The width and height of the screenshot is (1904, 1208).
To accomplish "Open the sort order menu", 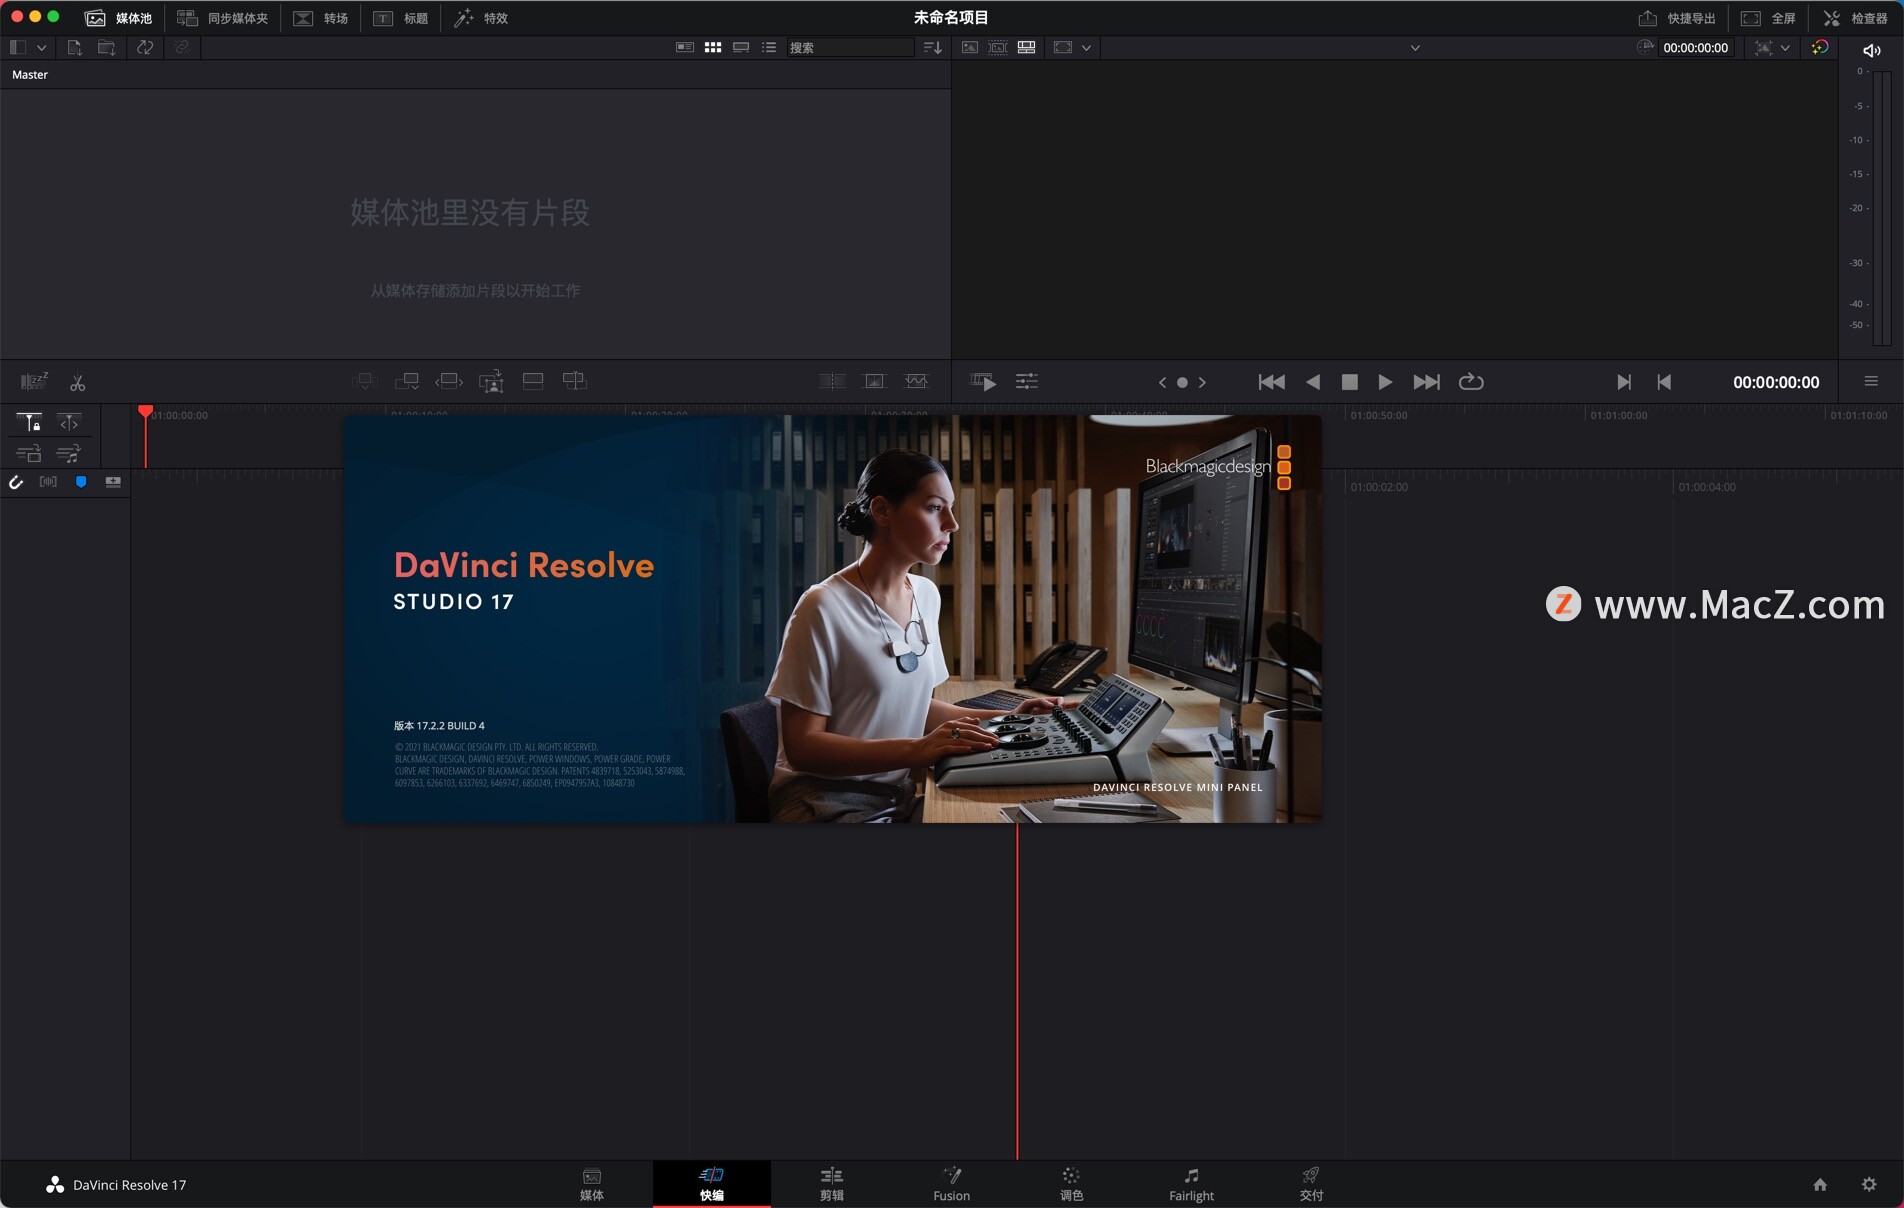I will tap(932, 47).
